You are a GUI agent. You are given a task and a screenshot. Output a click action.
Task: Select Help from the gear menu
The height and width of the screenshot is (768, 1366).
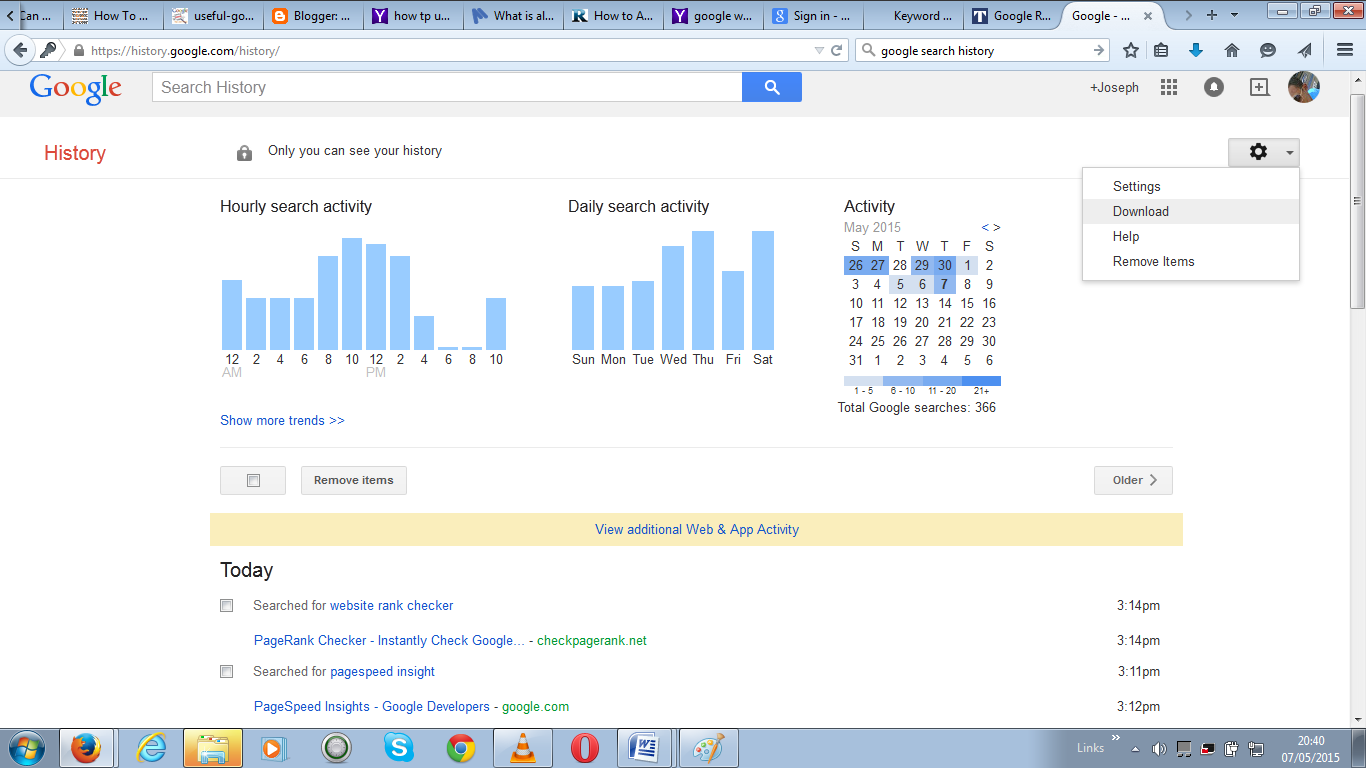[1191, 236]
